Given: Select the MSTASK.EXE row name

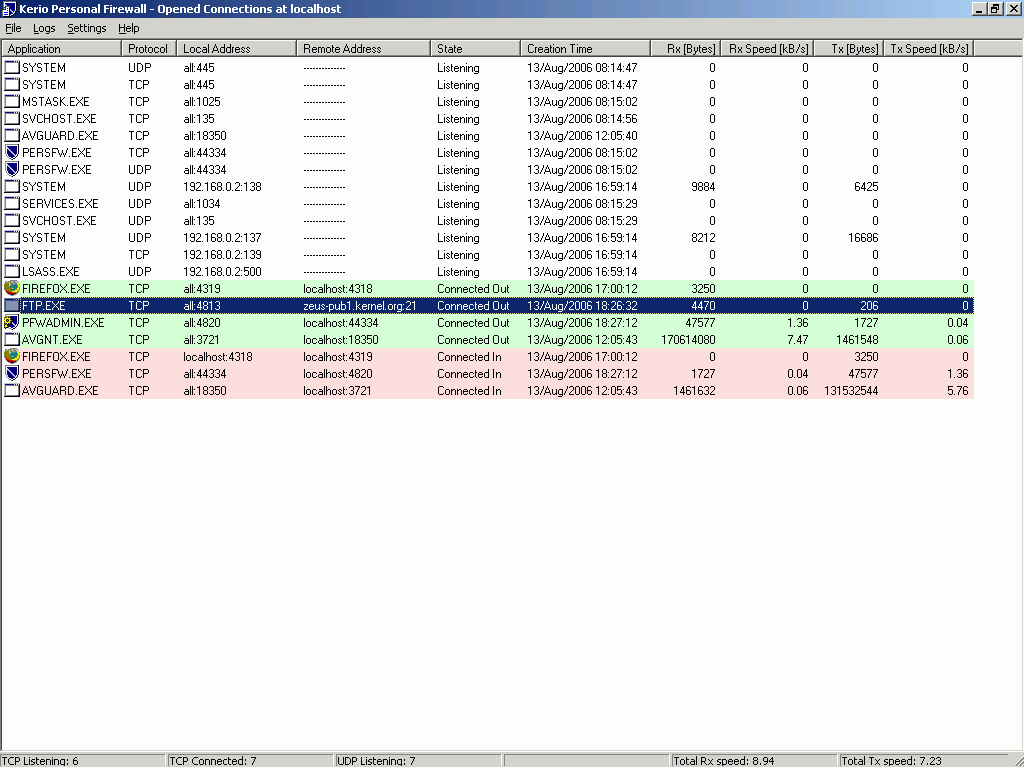Looking at the screenshot, I should click(x=56, y=102).
